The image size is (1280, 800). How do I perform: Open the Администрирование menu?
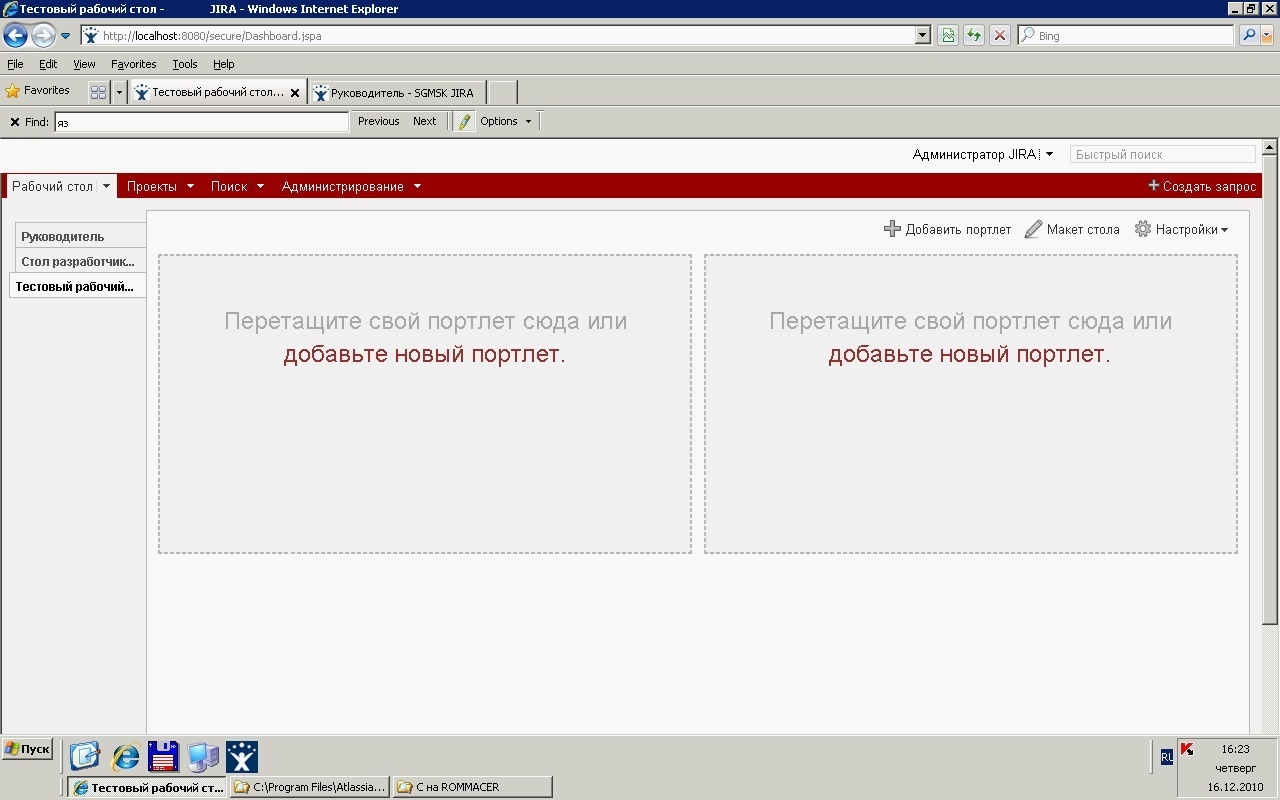(x=351, y=186)
